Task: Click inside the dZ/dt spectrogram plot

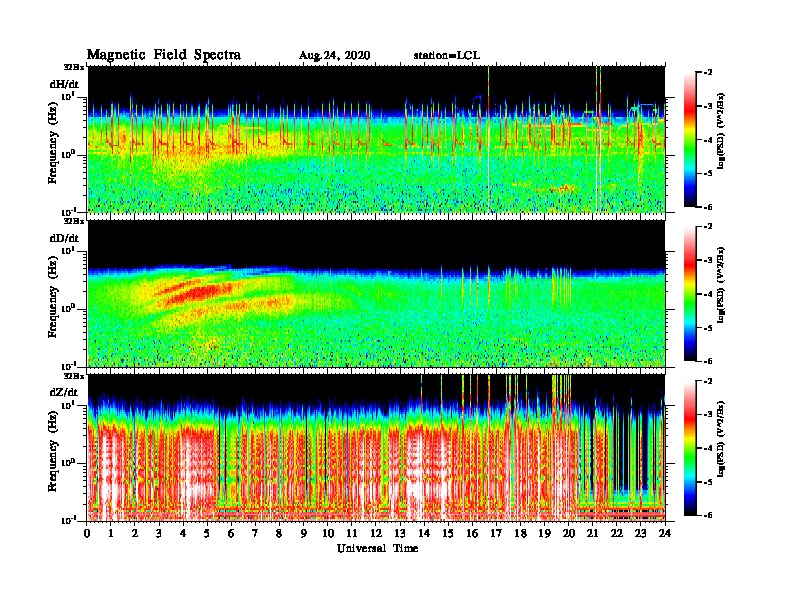Action: [x=377, y=448]
